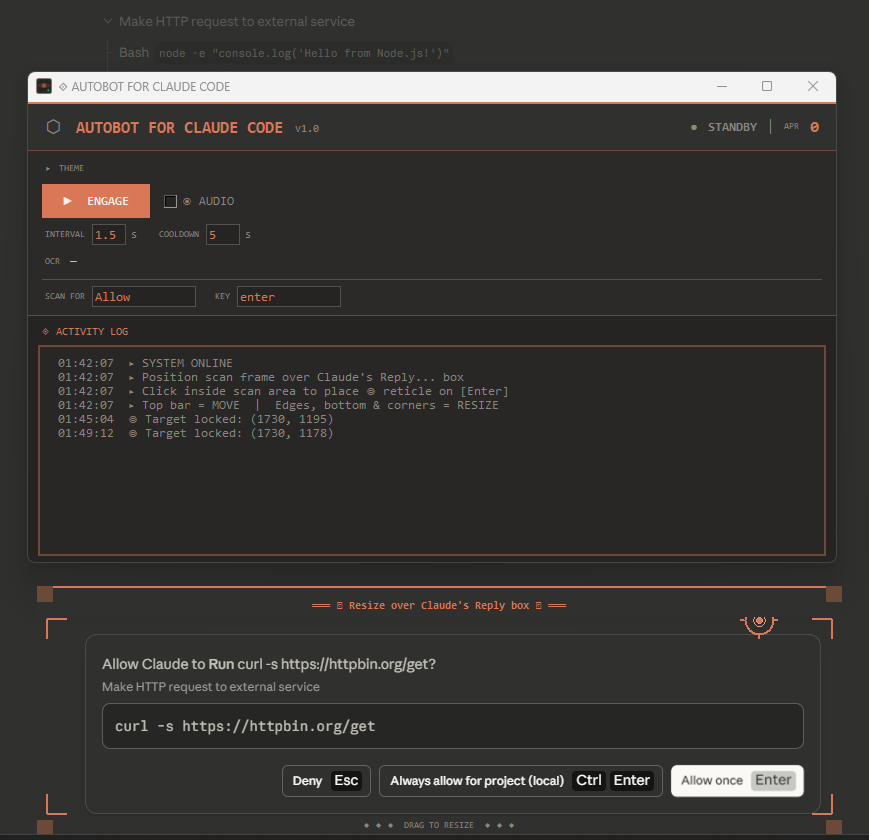Viewport: 869px width, 840px height.
Task: Click the KEY input field
Action: pos(289,296)
